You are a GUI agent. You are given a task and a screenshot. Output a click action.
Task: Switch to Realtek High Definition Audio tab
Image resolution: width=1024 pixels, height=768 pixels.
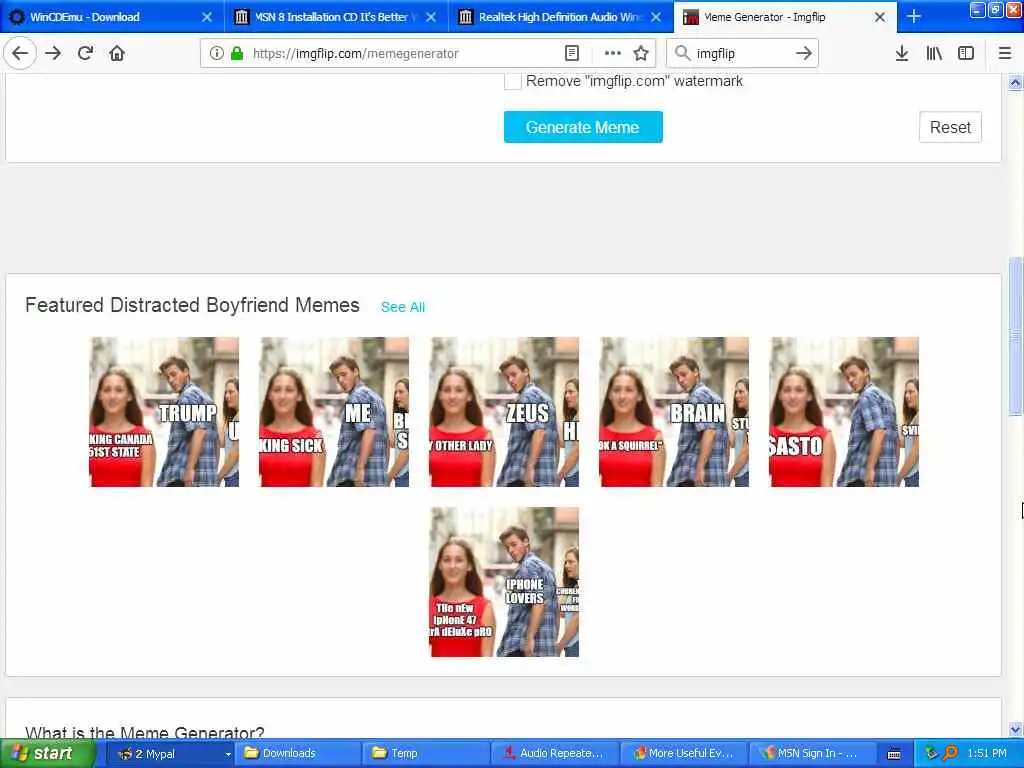561,17
